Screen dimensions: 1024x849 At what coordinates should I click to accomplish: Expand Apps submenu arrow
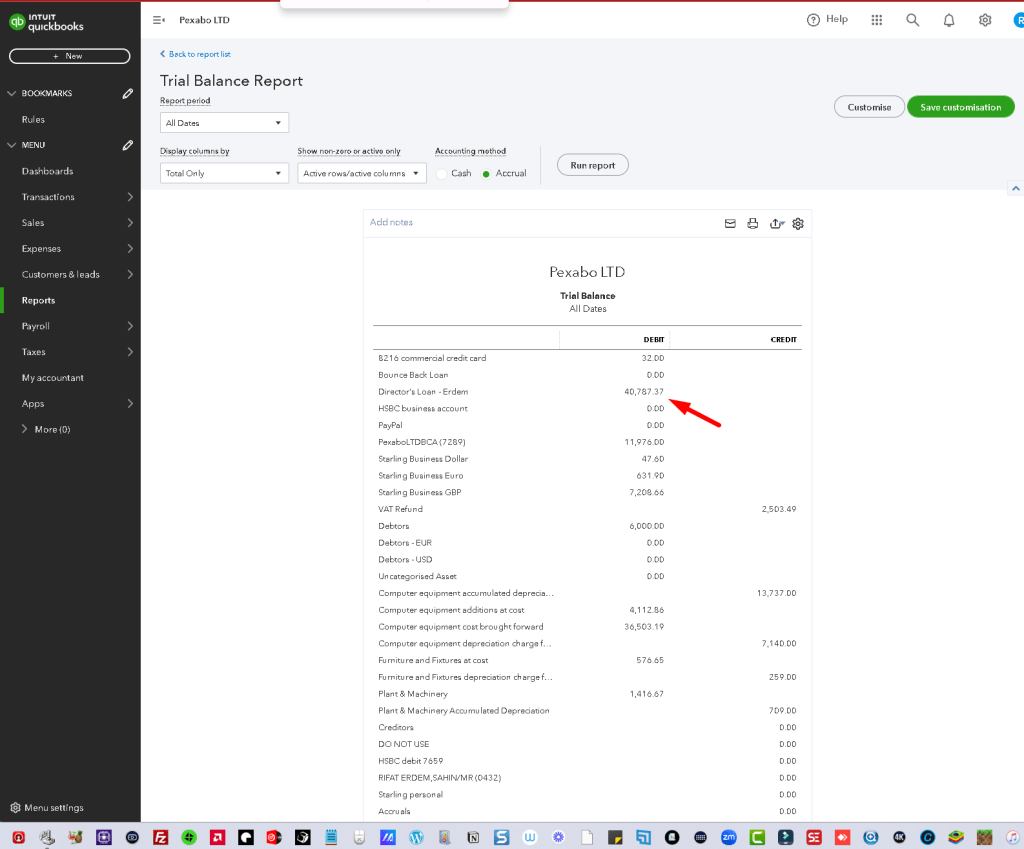click(130, 404)
